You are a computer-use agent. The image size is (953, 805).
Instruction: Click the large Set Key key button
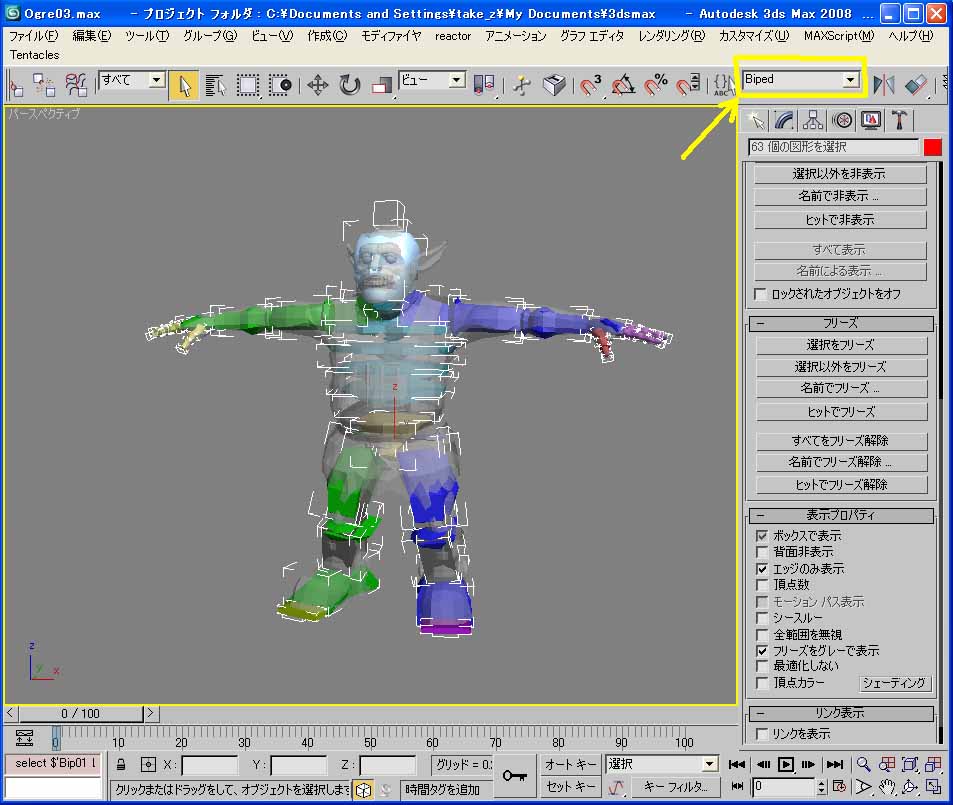coord(515,776)
